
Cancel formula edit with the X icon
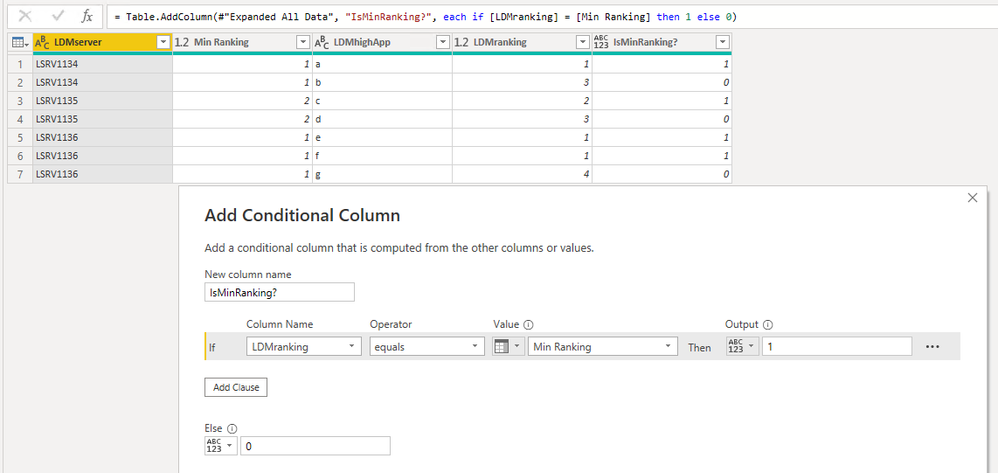click(x=25, y=16)
